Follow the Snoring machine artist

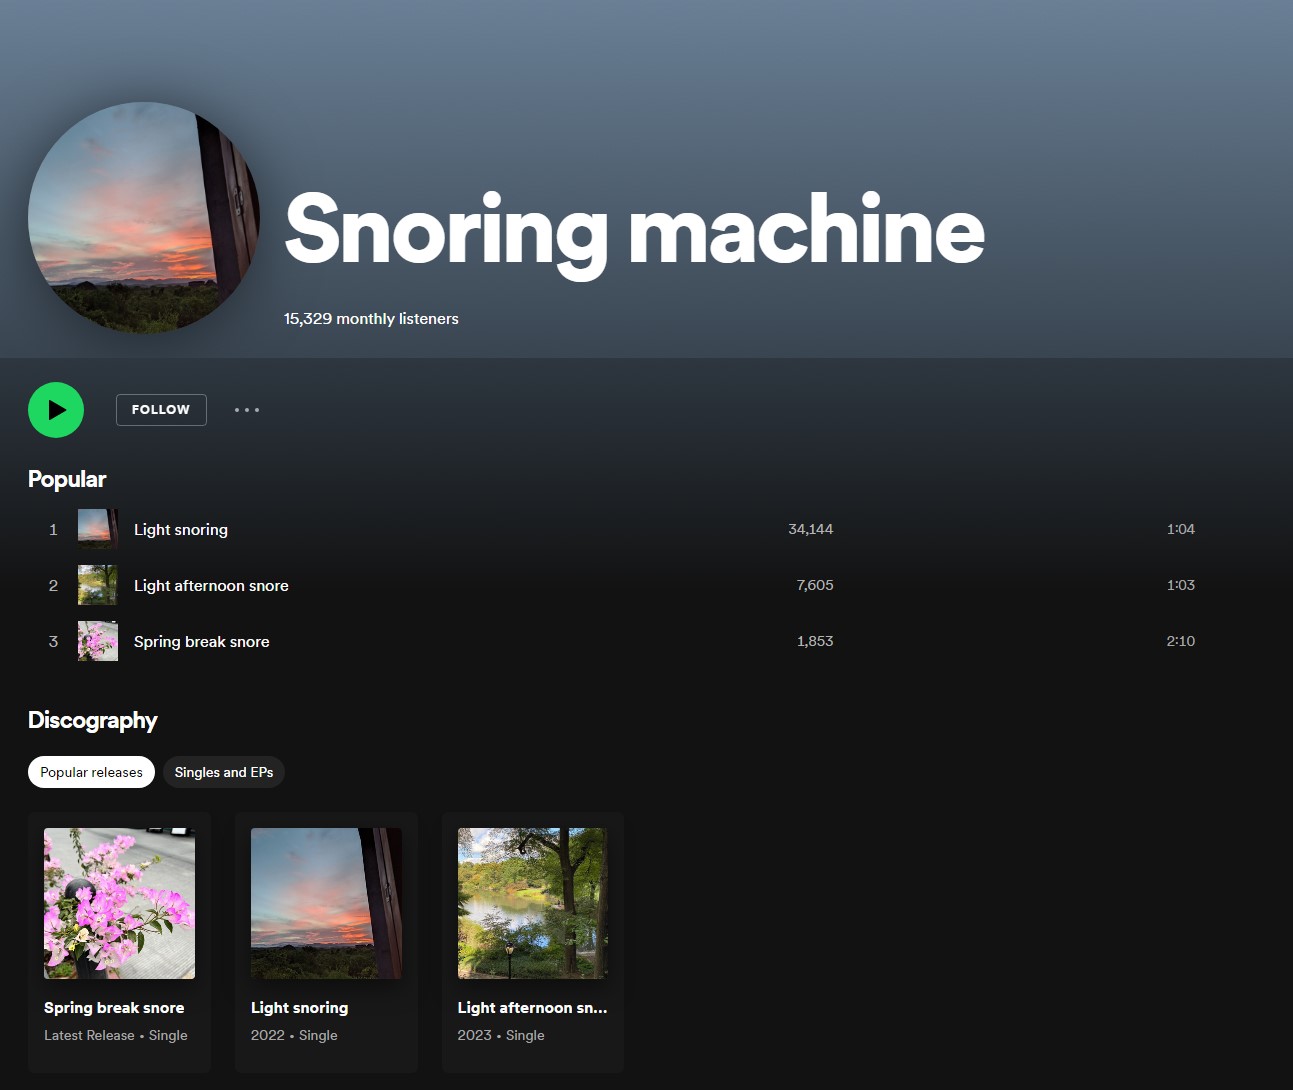coord(161,410)
